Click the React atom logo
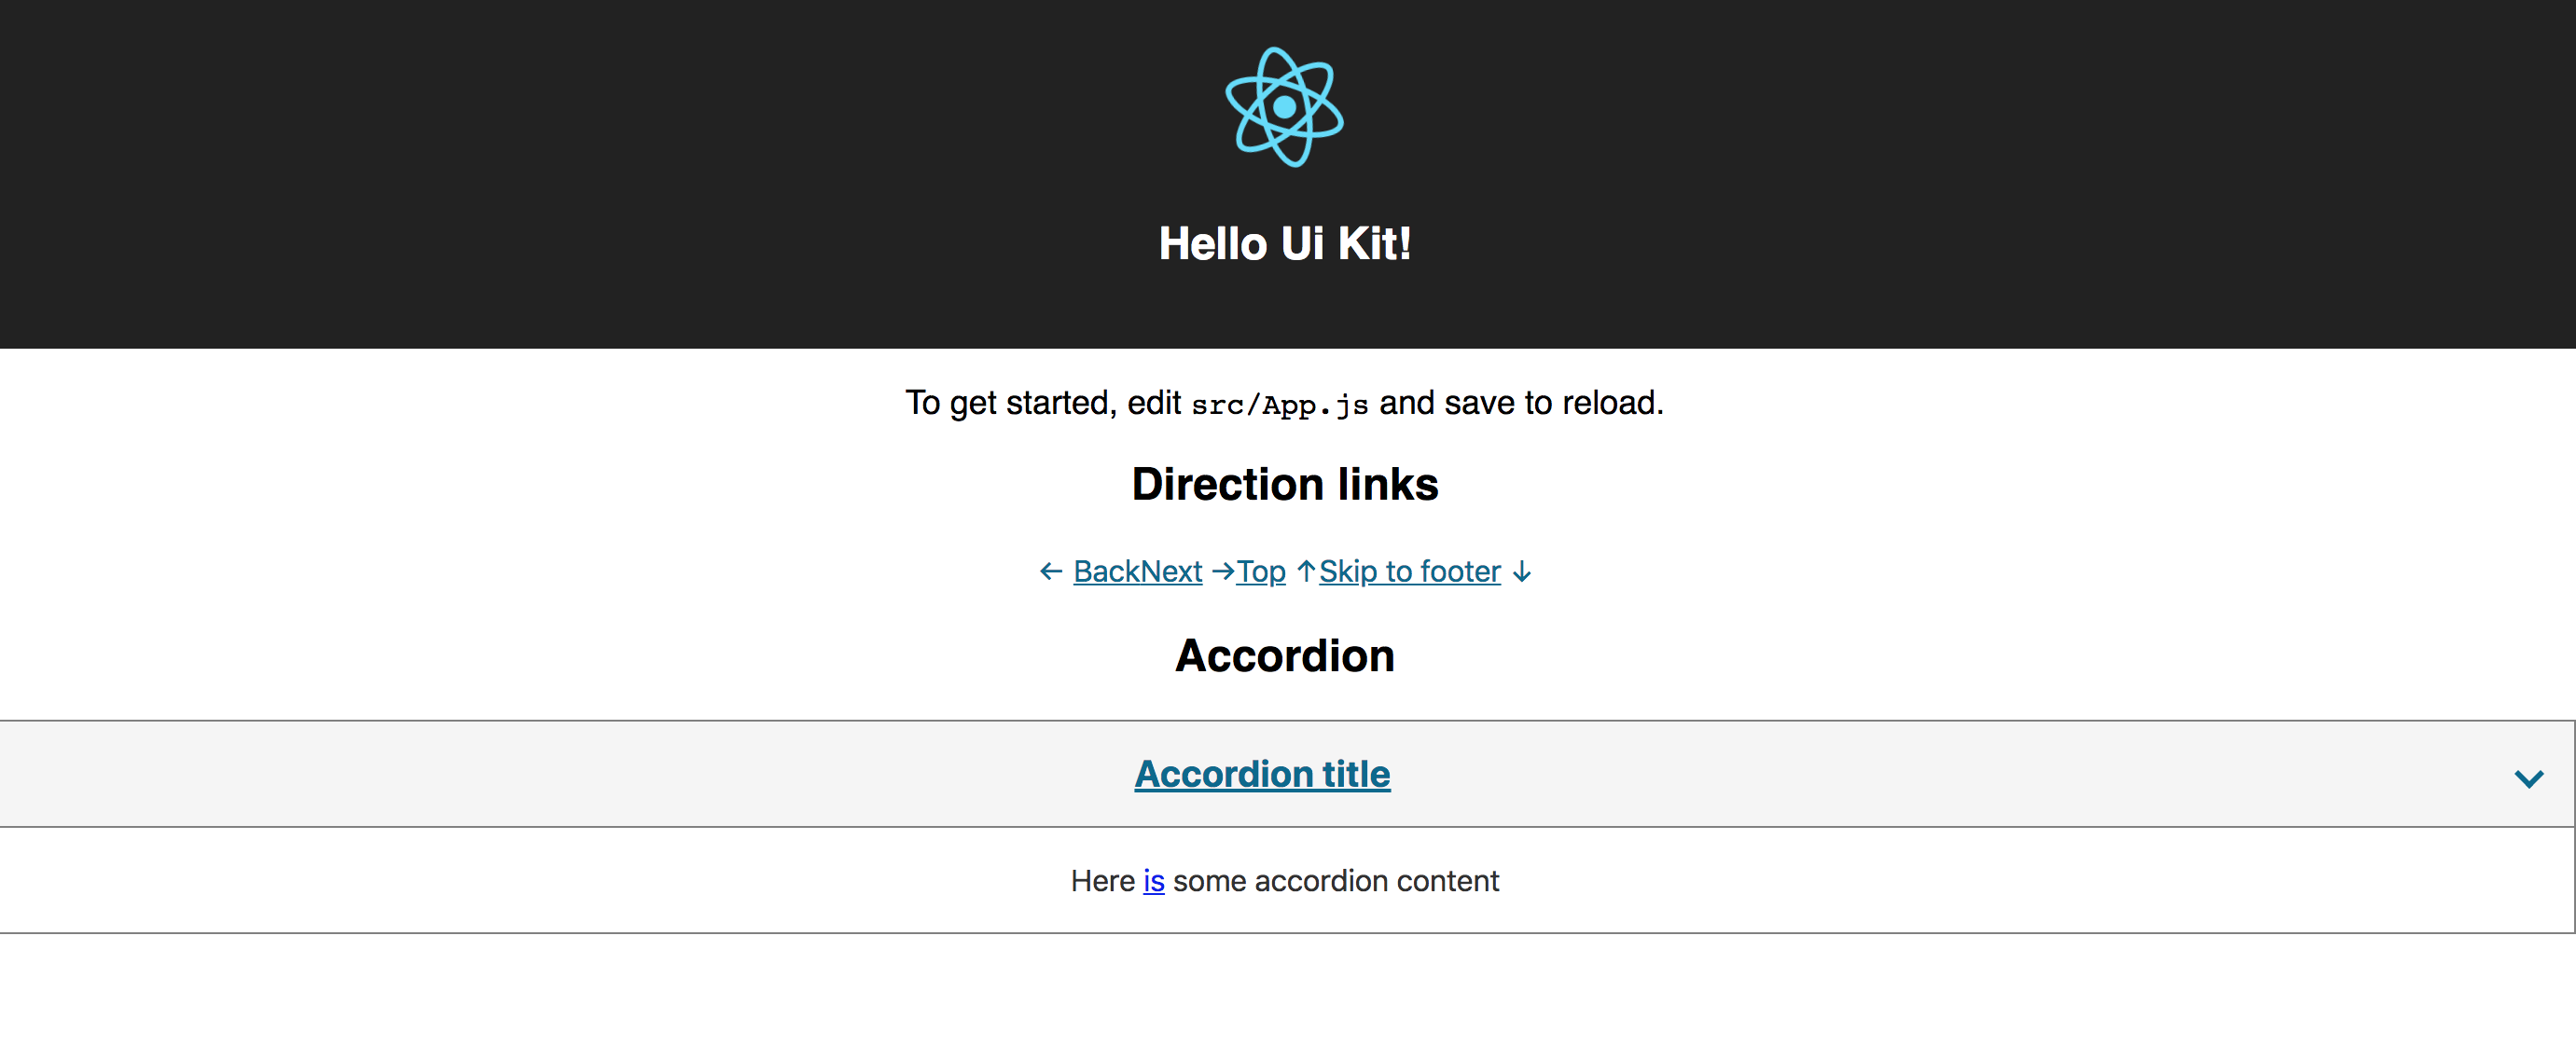This screenshot has height=1046, width=2576. coord(1285,107)
